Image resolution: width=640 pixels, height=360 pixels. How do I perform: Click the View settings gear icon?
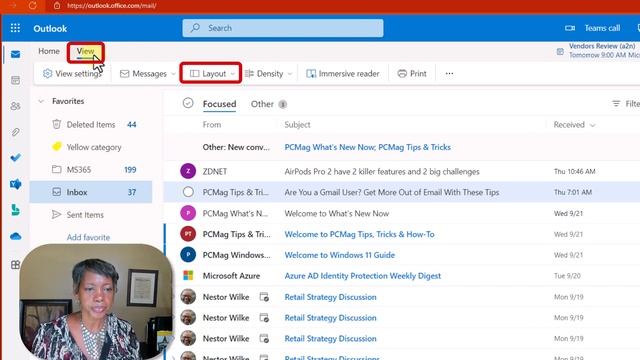pos(47,73)
